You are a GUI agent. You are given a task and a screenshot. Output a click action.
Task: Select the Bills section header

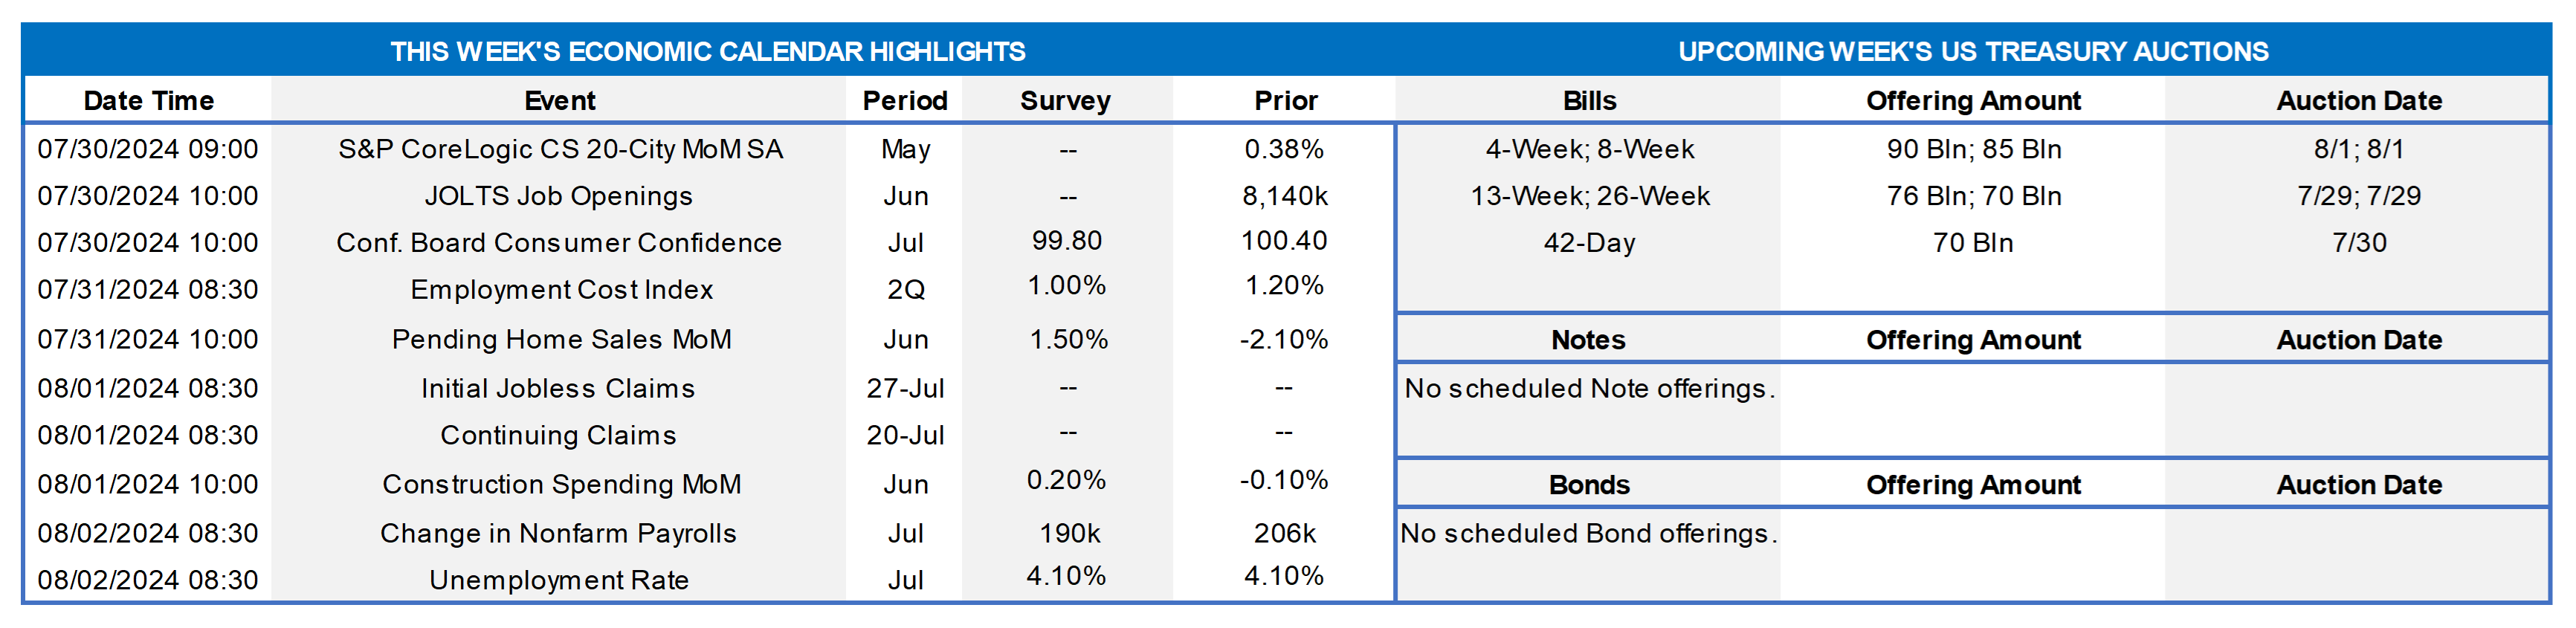(1589, 101)
